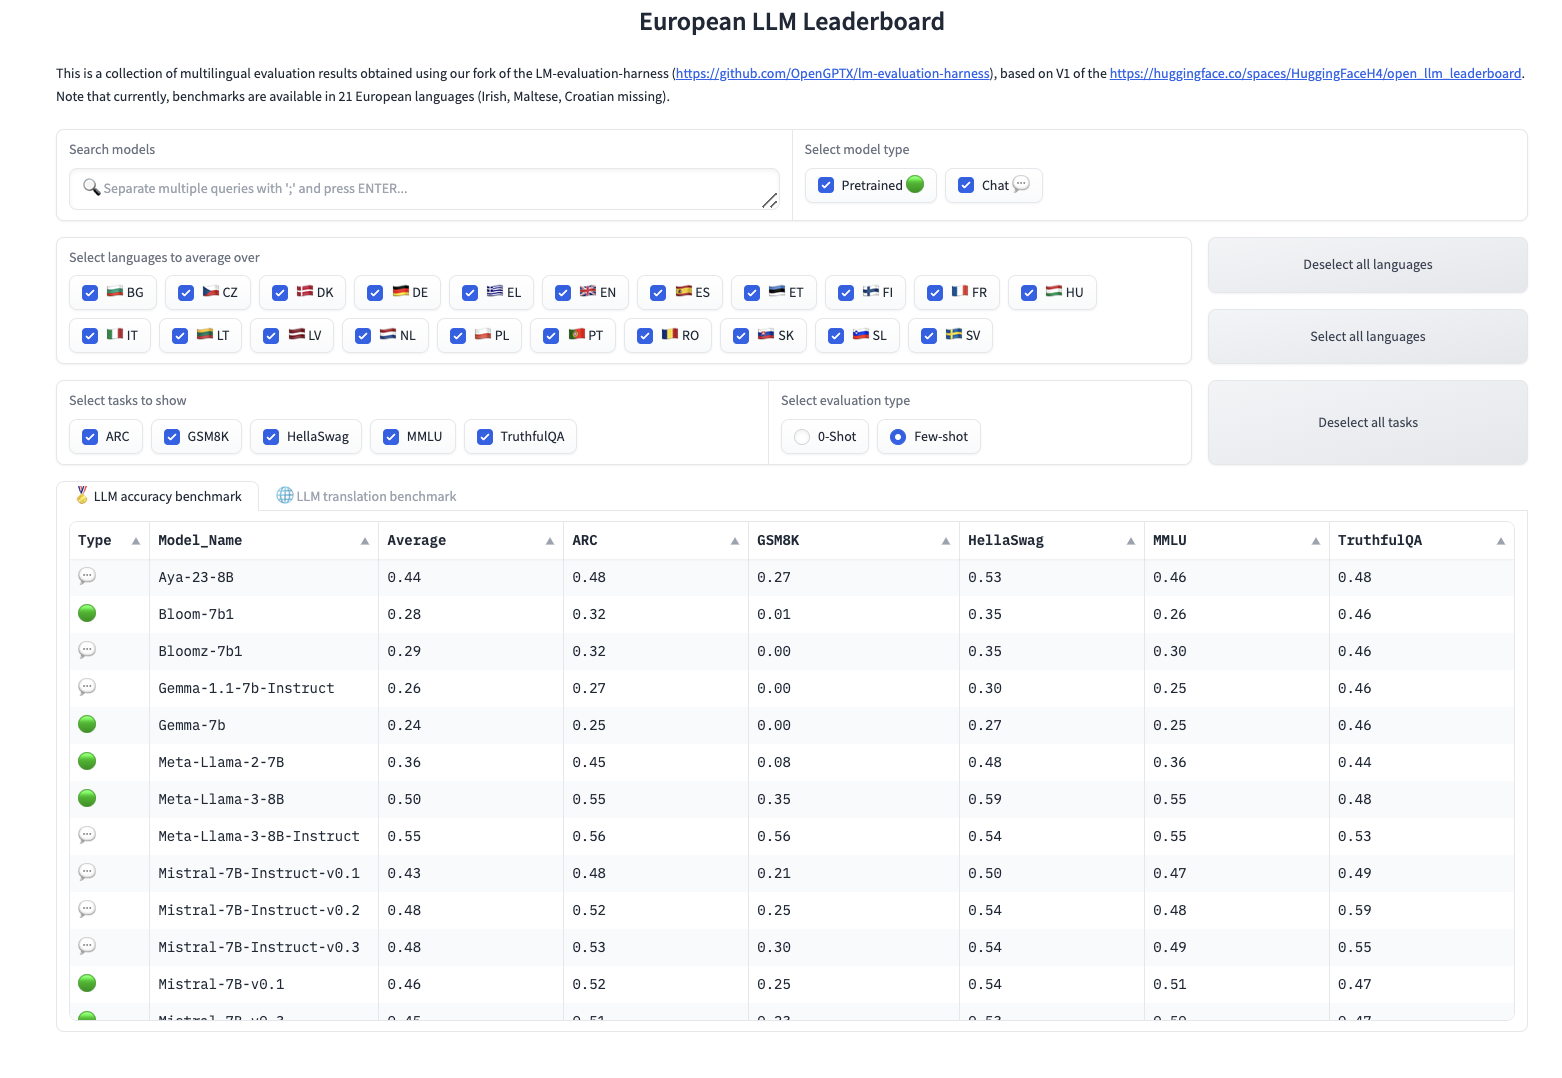The width and height of the screenshot is (1562, 1078).
Task: Sort table by Model_Name column arrow
Action: pos(365,541)
